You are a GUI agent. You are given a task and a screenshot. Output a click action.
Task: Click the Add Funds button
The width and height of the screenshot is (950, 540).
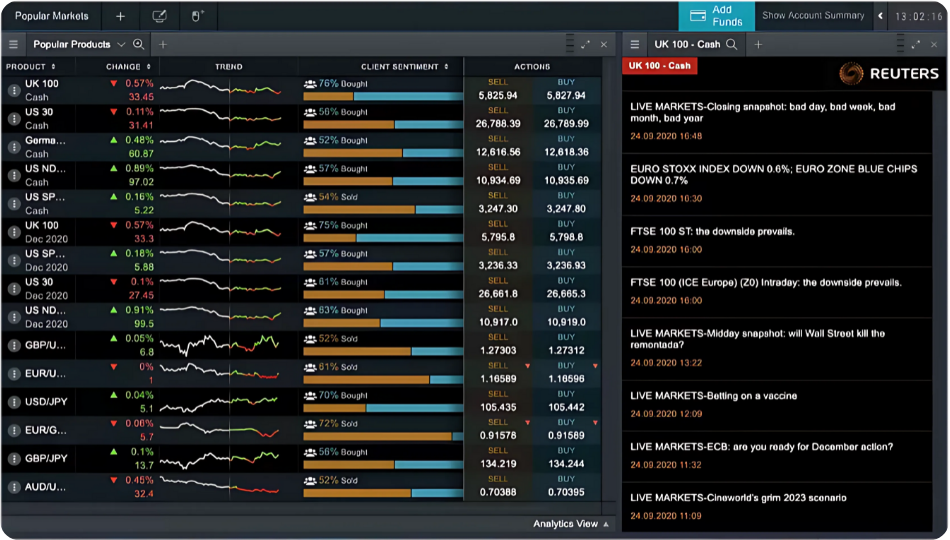716,16
